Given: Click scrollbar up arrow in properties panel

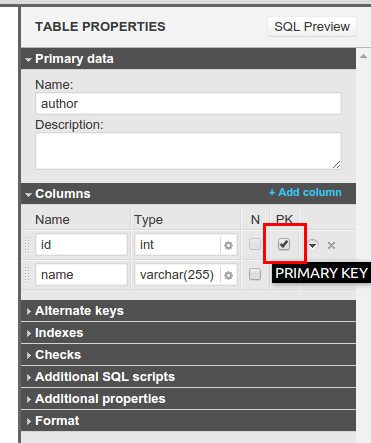Looking at the screenshot, I should [363, 56].
